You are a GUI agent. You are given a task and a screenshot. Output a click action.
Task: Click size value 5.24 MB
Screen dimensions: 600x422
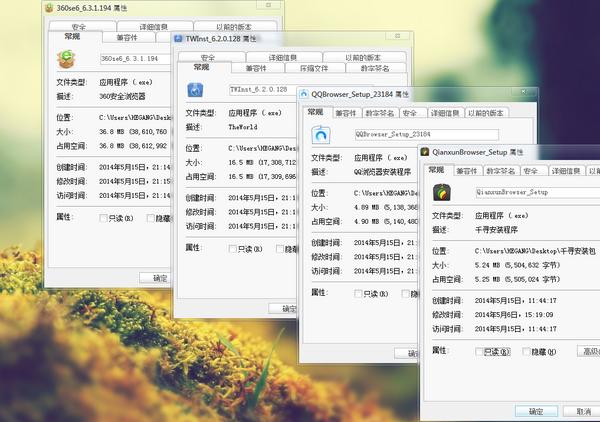click(x=517, y=265)
